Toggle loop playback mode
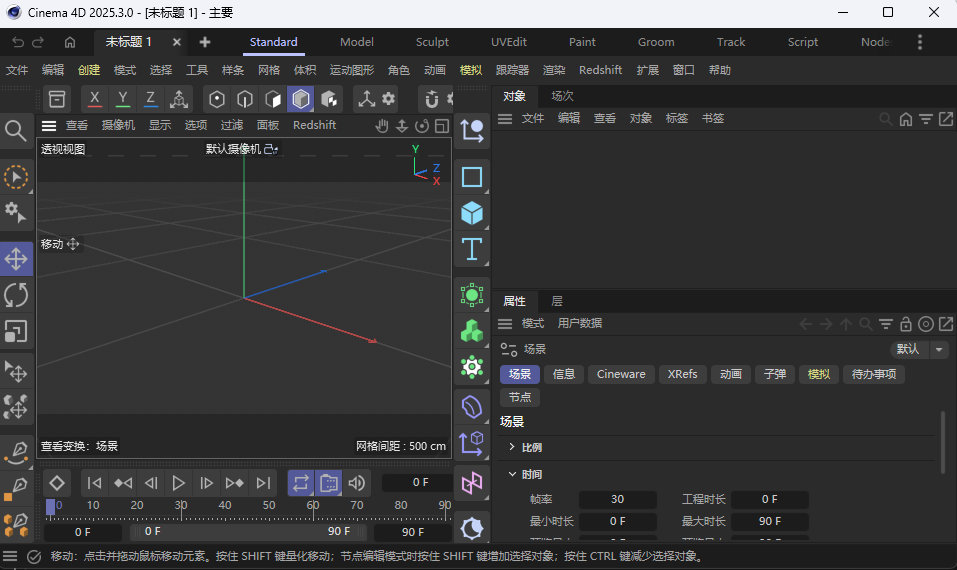Screen dimensions: 957x570 301,483
